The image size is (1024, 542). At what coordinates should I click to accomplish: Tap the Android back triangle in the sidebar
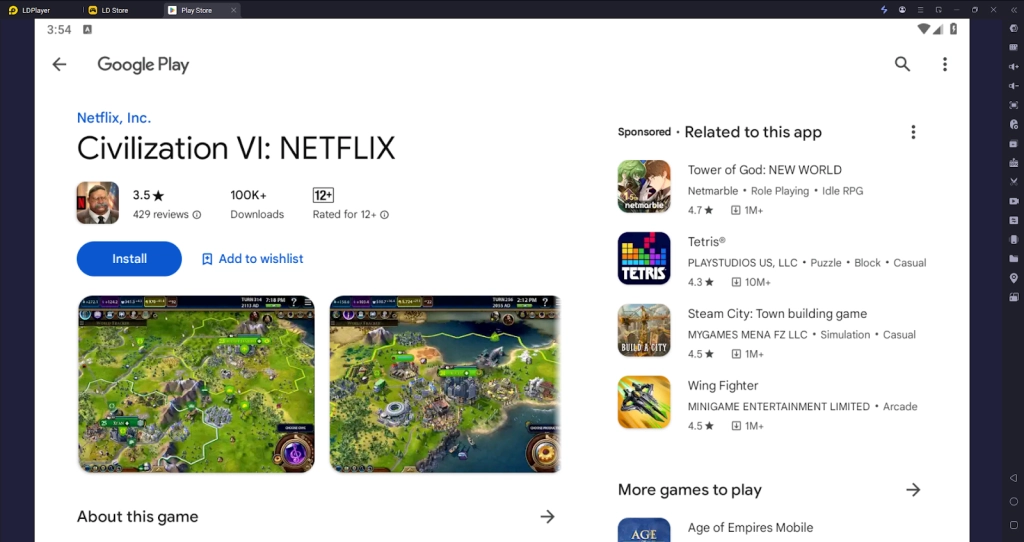[x=1014, y=478]
